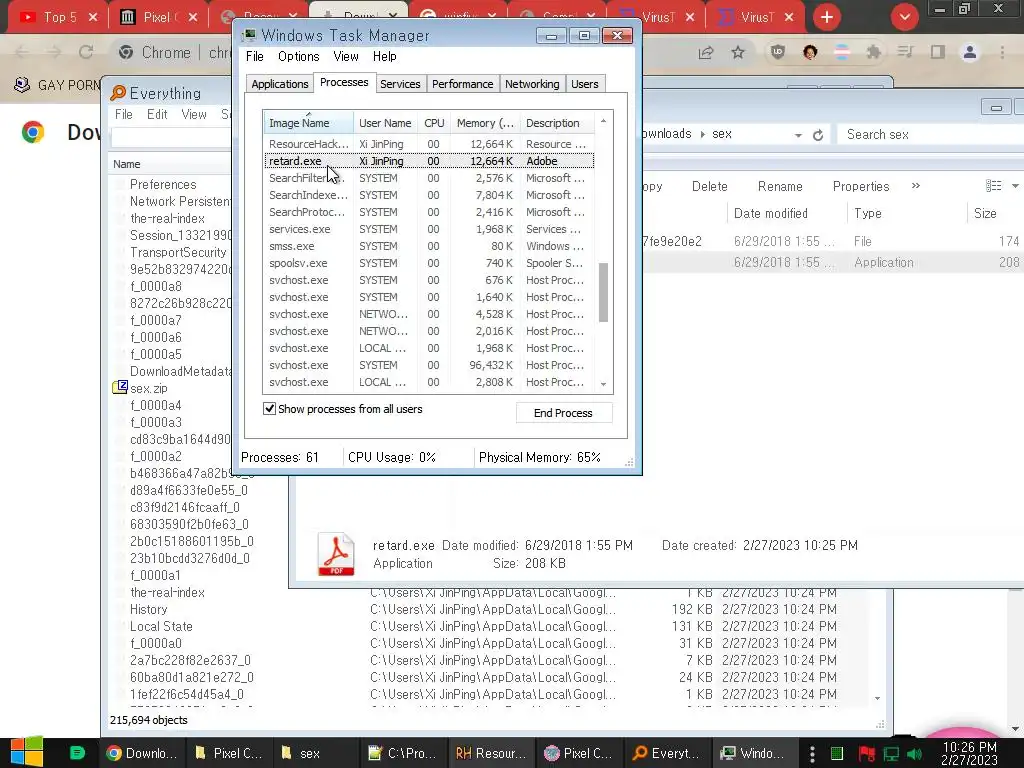Open the uBlock Origin extension icon
Viewport: 1024px width, 768px height.
point(778,52)
